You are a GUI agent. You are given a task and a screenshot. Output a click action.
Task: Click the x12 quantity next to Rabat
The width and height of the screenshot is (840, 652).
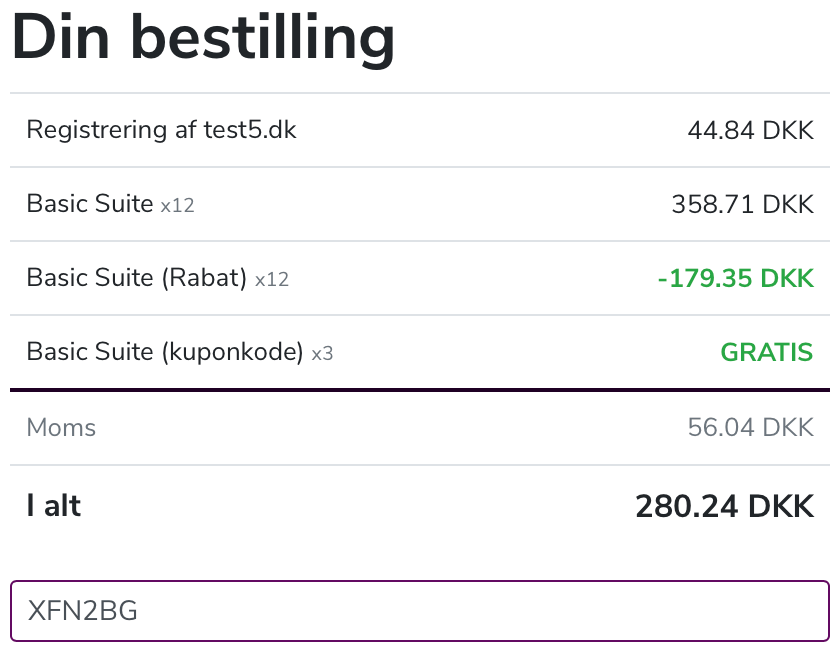[x=272, y=279]
